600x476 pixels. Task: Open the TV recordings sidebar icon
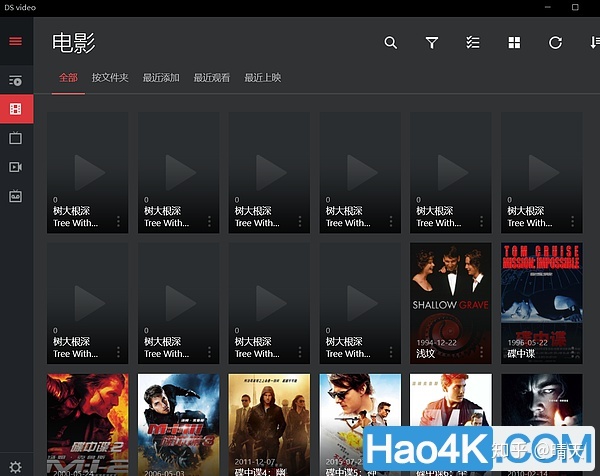click(15, 196)
